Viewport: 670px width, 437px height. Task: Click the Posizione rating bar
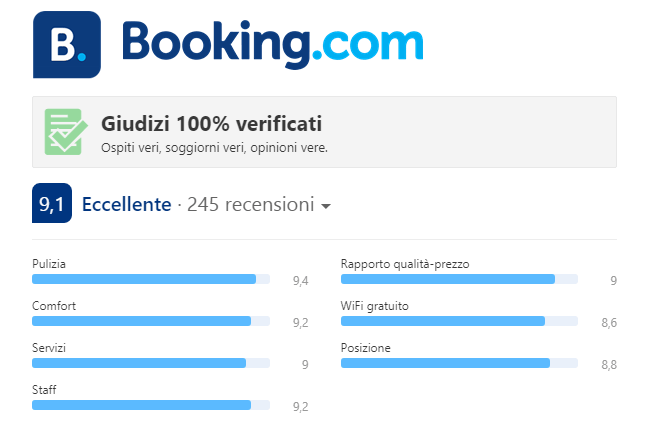coord(459,363)
